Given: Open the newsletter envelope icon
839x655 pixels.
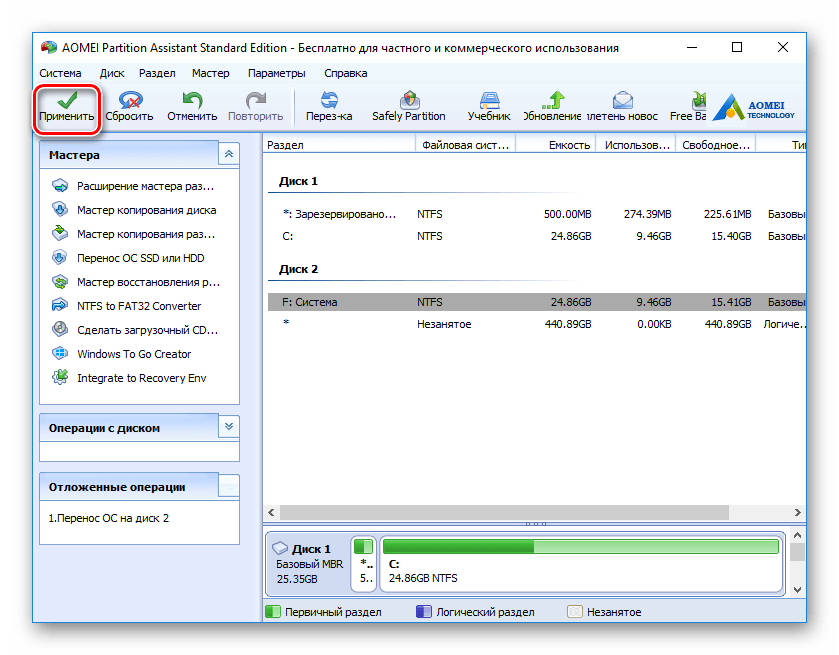Looking at the screenshot, I should [623, 100].
